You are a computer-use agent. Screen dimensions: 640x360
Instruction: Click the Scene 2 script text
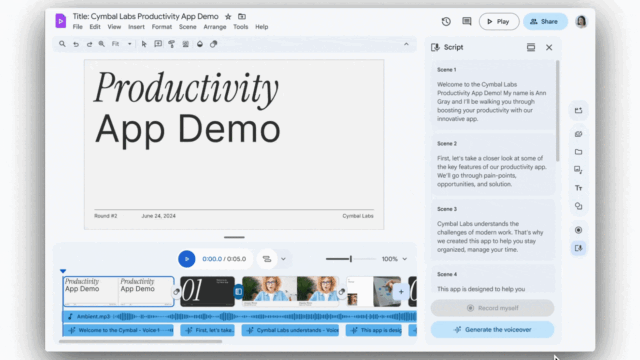[x=492, y=171]
